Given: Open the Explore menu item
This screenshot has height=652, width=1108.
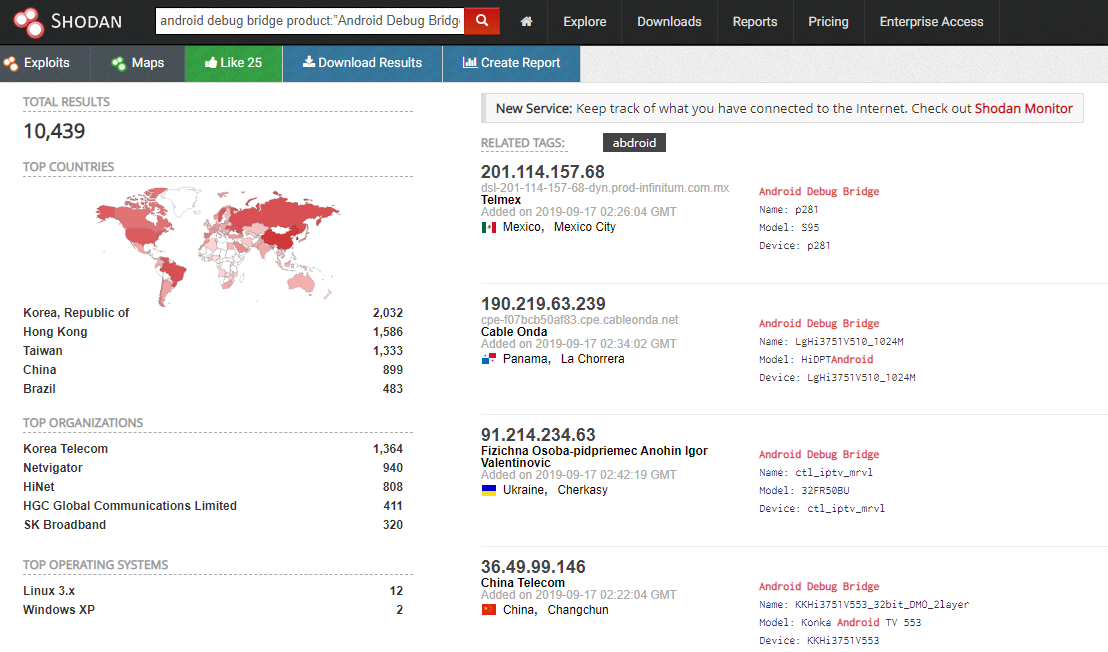Looking at the screenshot, I should (584, 22).
